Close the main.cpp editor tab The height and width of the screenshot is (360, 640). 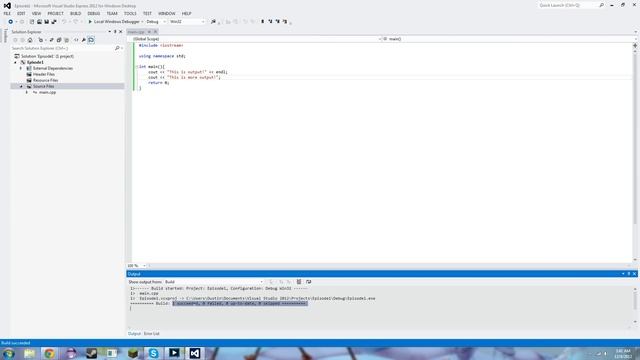155,32
